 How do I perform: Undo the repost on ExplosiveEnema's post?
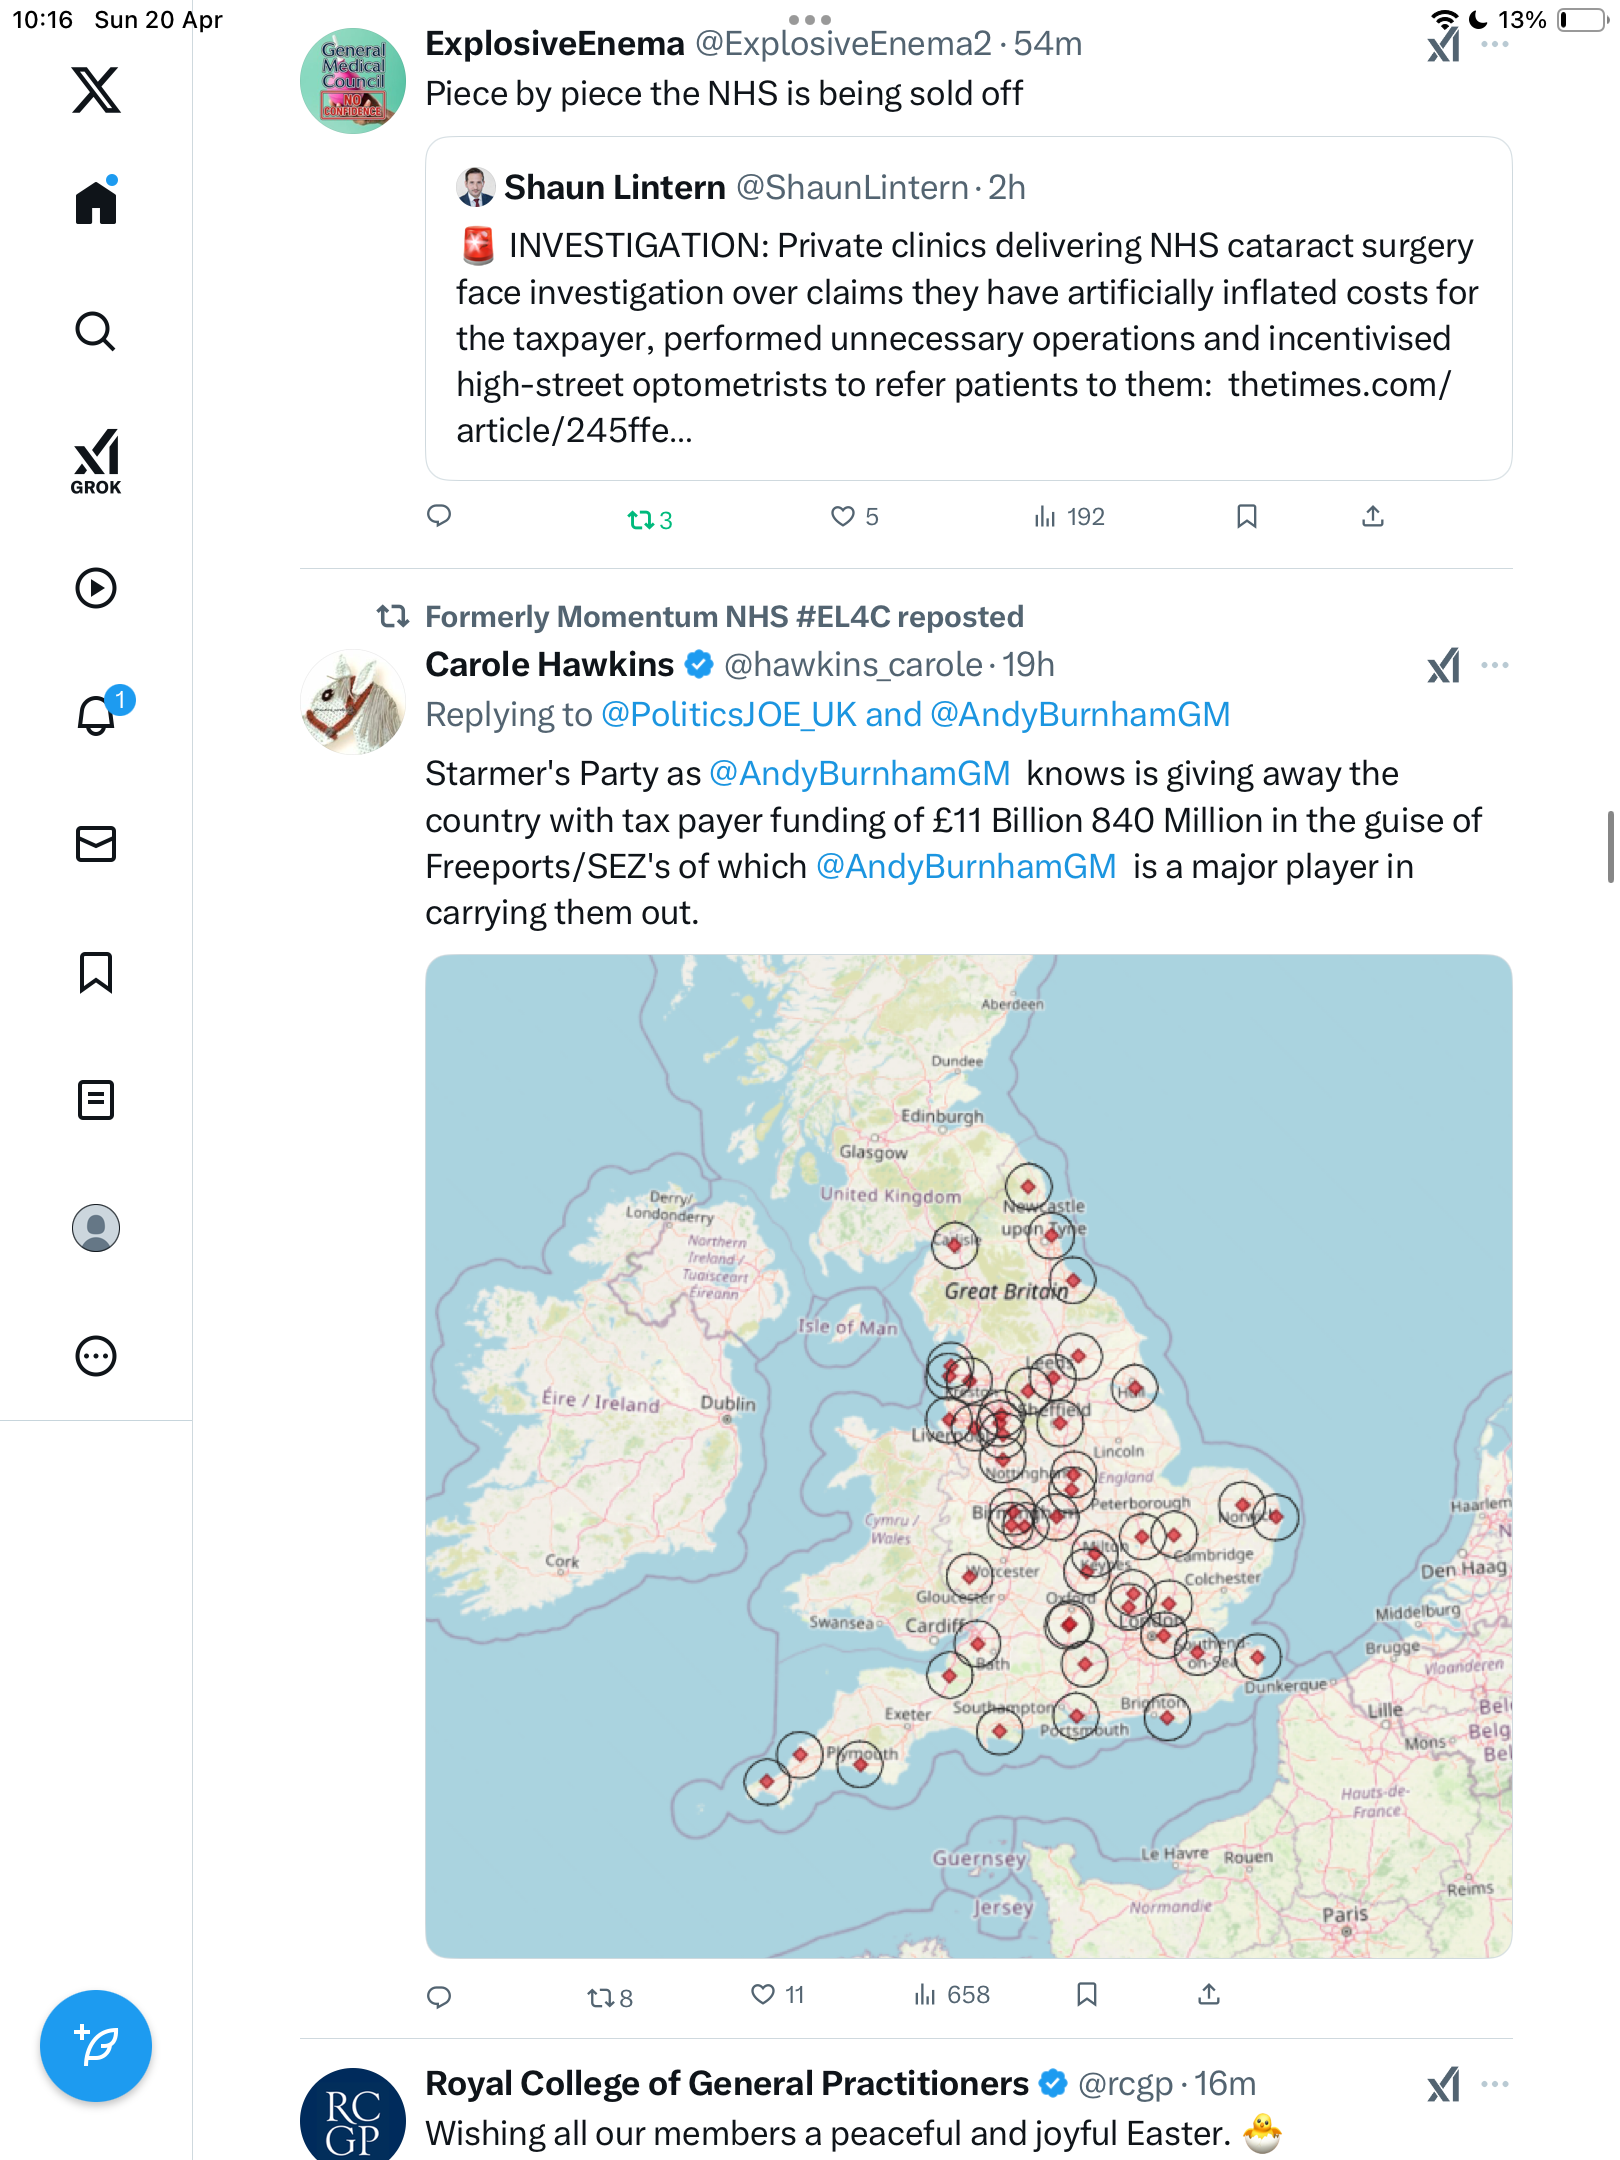tap(650, 519)
